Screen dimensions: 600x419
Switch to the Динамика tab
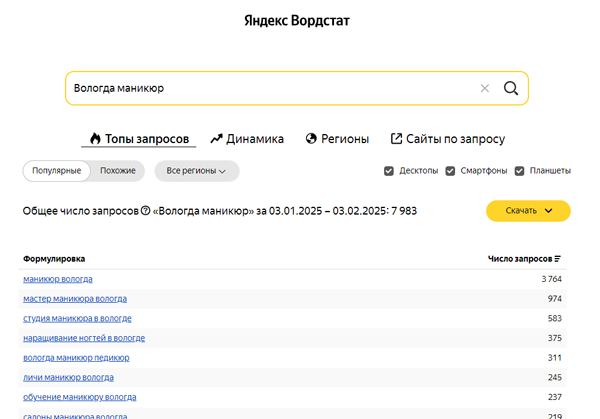point(247,139)
